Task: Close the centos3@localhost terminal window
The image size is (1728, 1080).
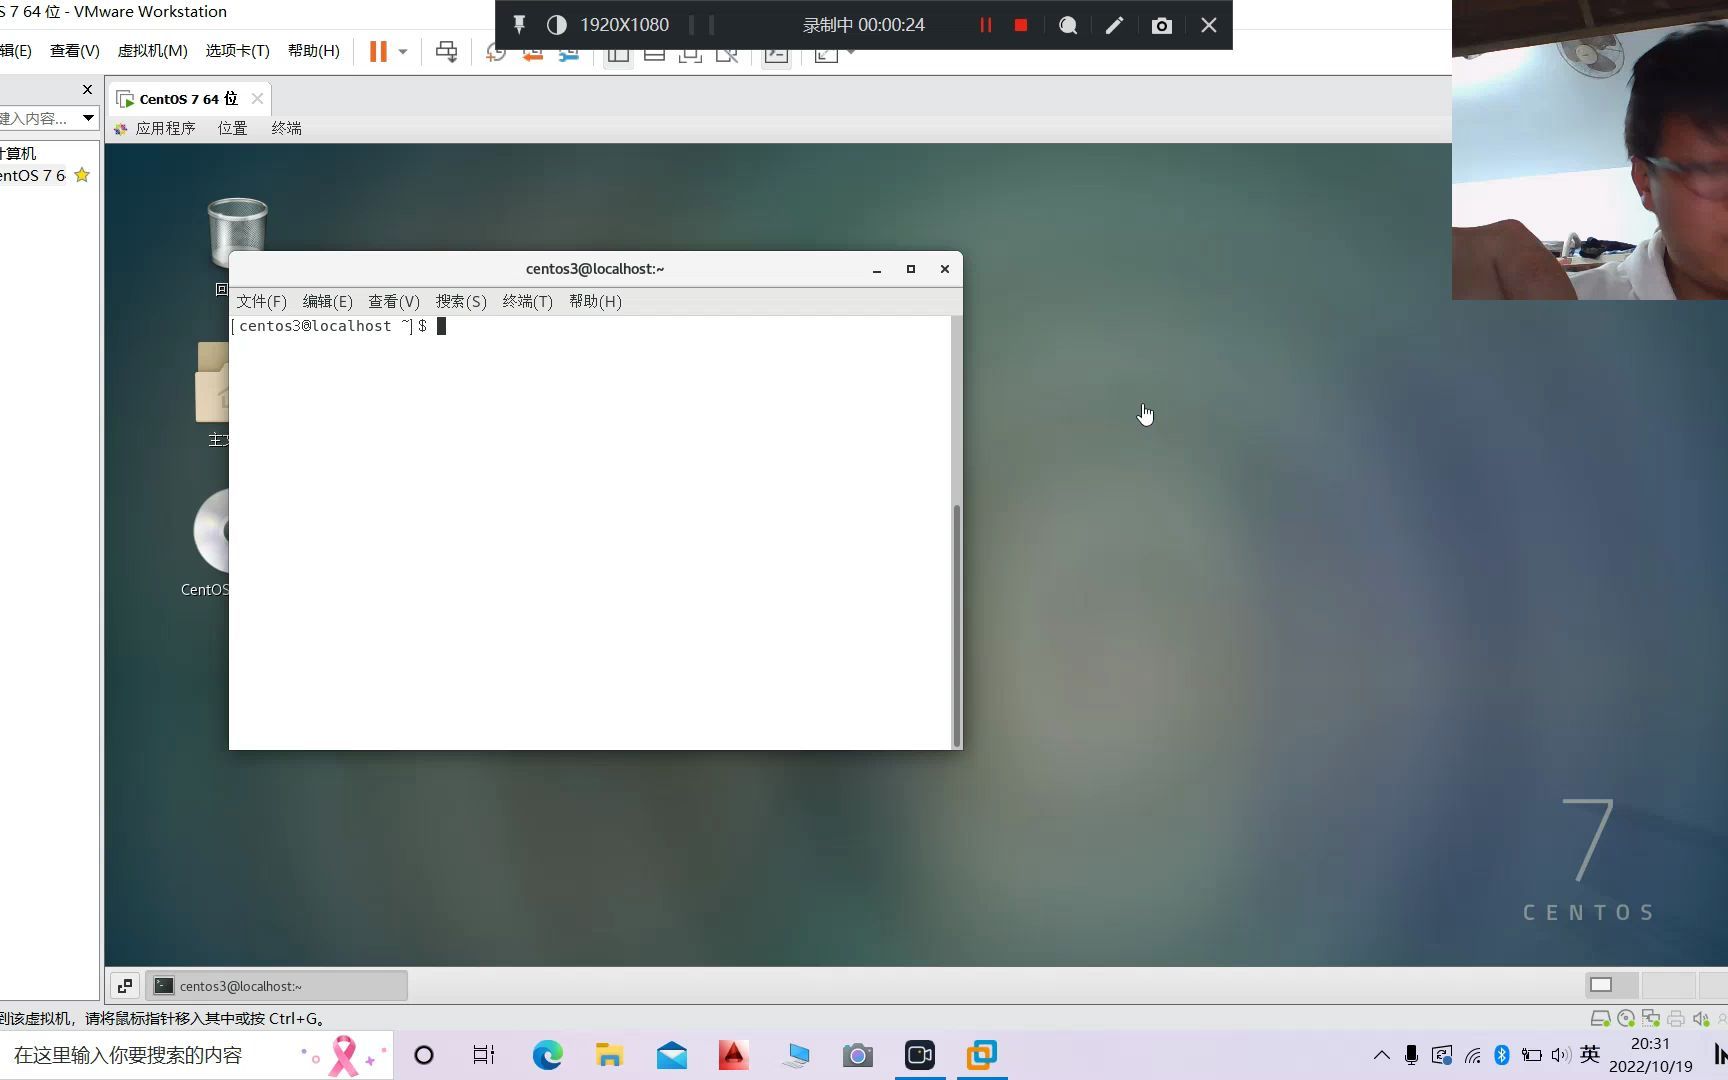Action: pos(945,269)
